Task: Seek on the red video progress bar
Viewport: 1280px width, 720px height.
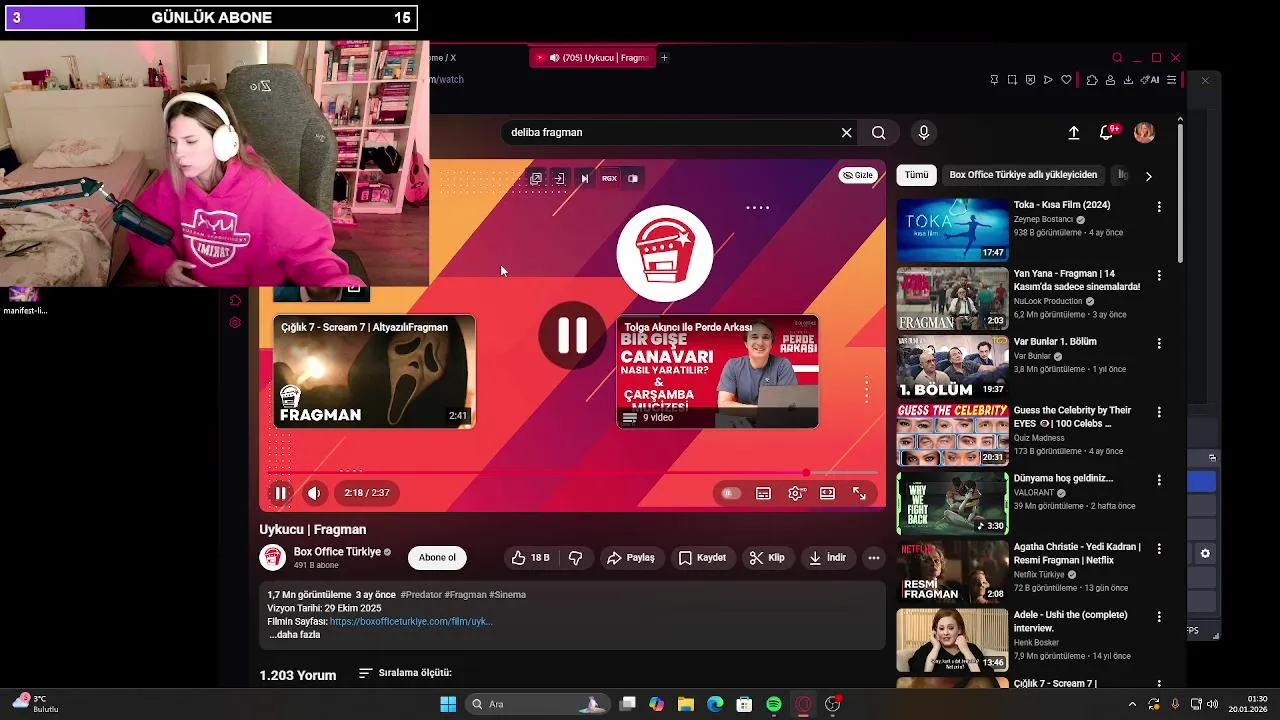Action: pos(572,473)
